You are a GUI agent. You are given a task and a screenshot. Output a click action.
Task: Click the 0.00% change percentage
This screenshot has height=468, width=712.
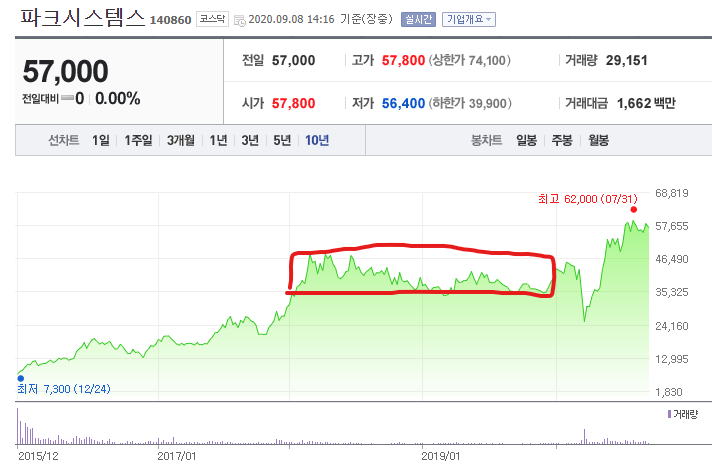(x=118, y=99)
